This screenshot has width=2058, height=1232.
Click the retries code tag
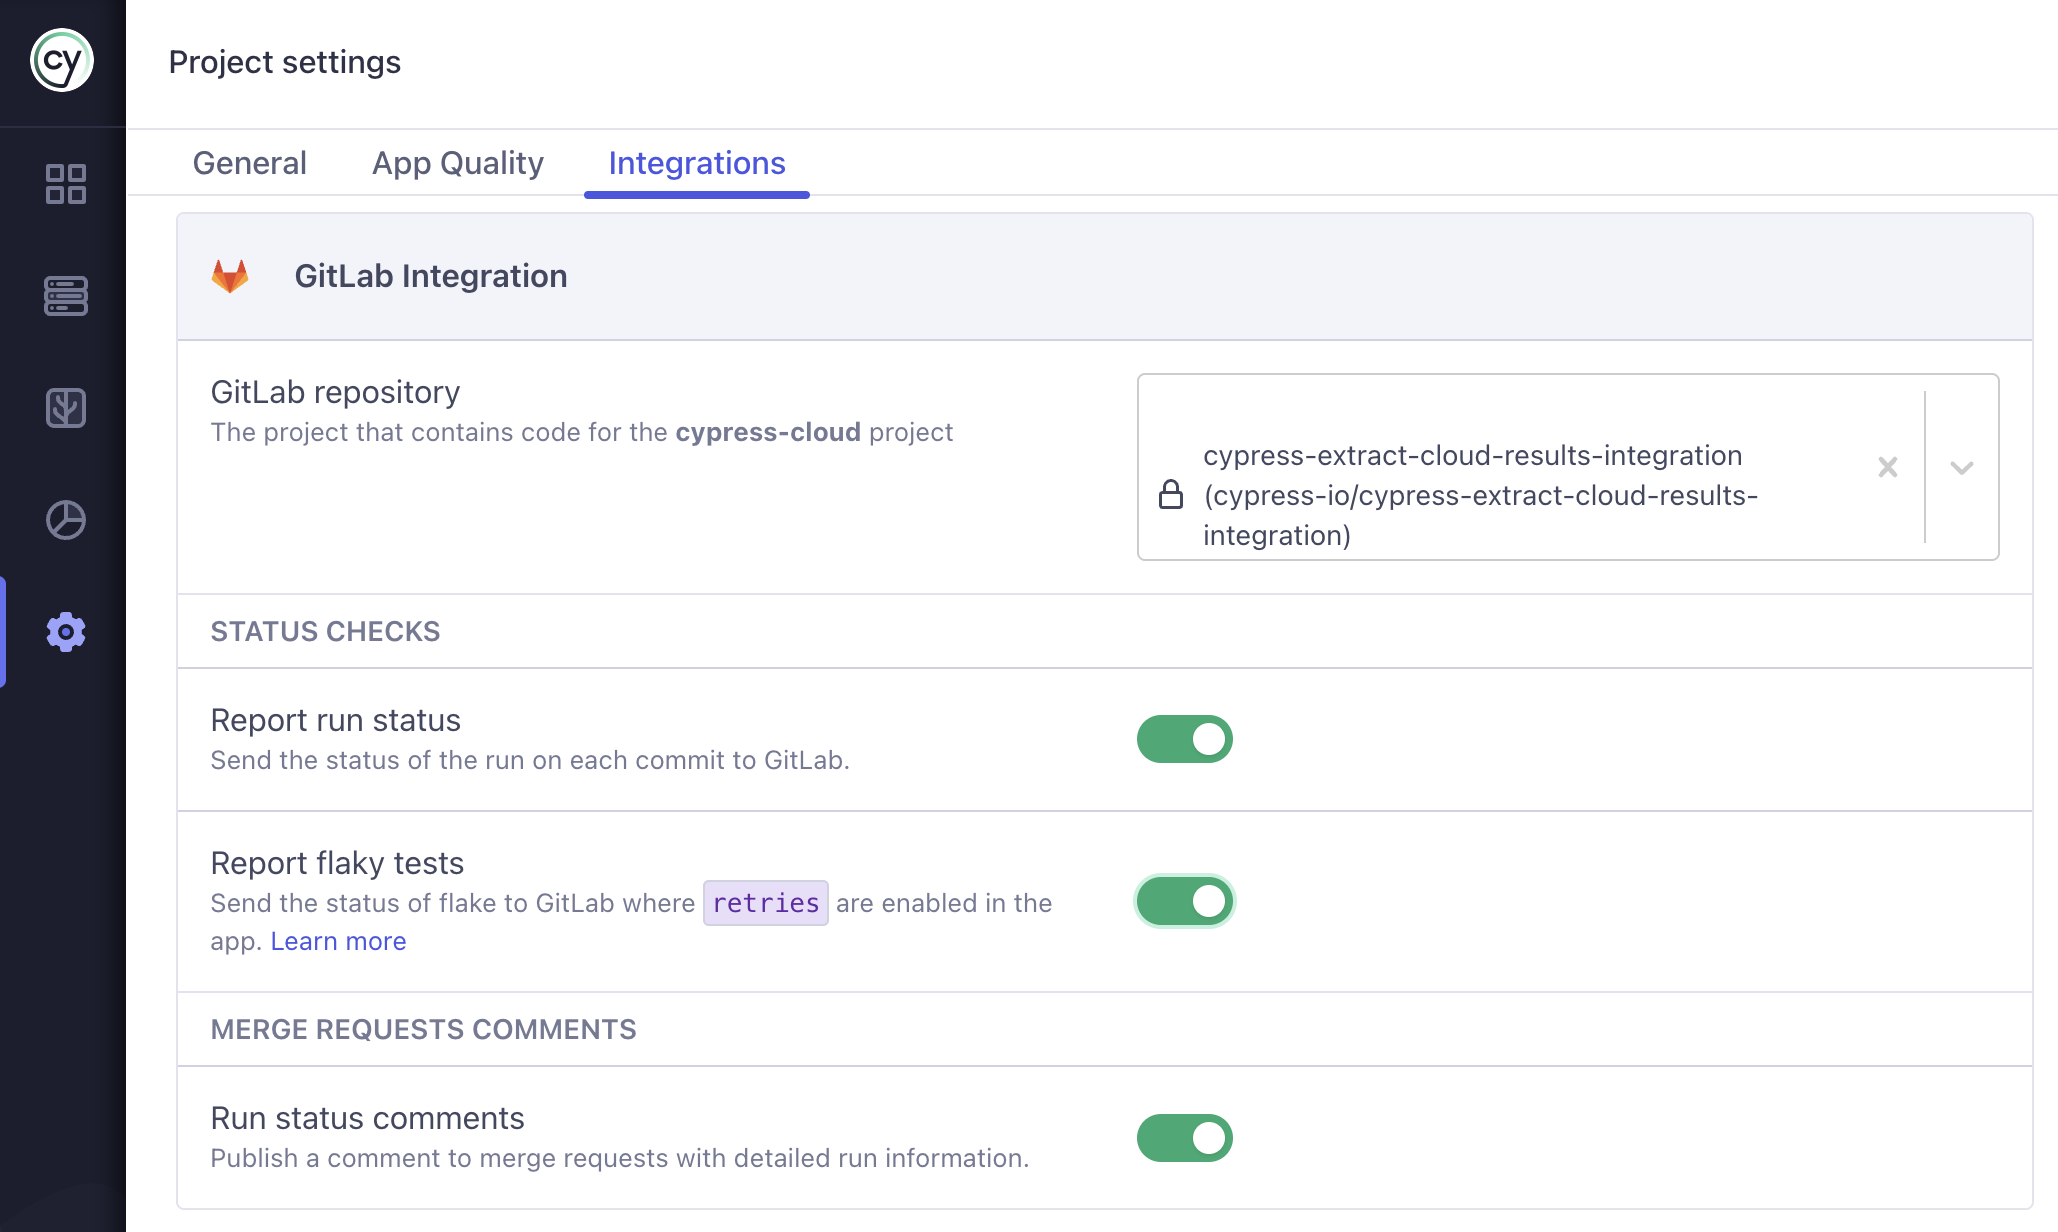[766, 903]
